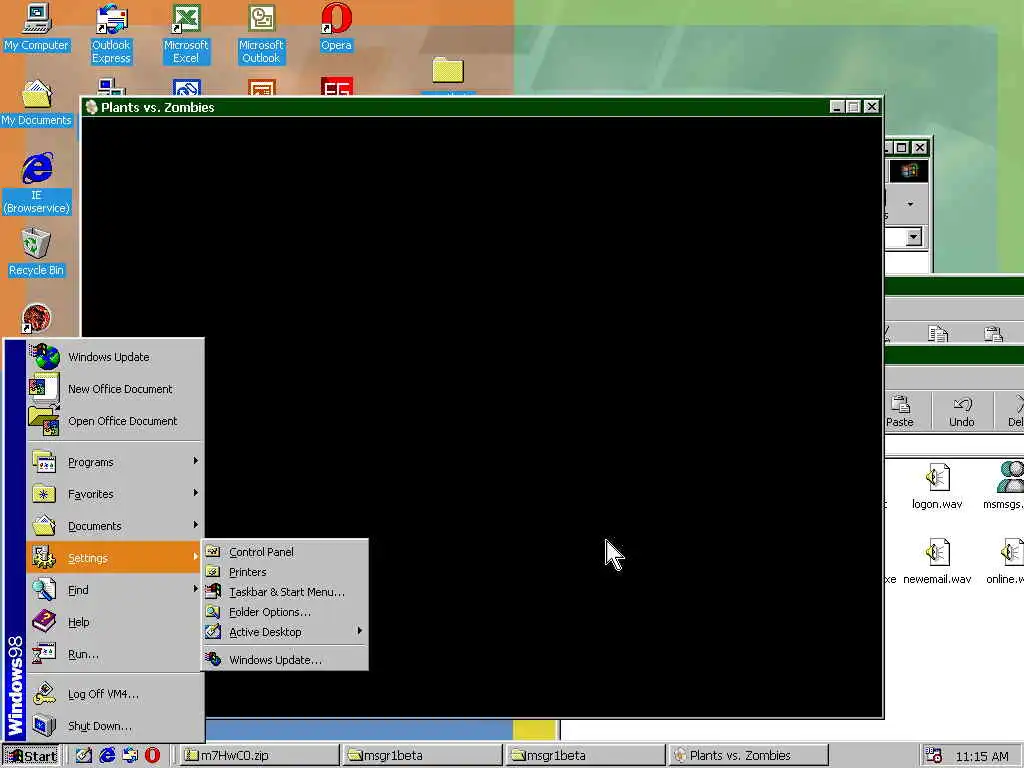Click the Plants vs. Zombies title icon
1024x768 pixels.
click(x=91, y=107)
